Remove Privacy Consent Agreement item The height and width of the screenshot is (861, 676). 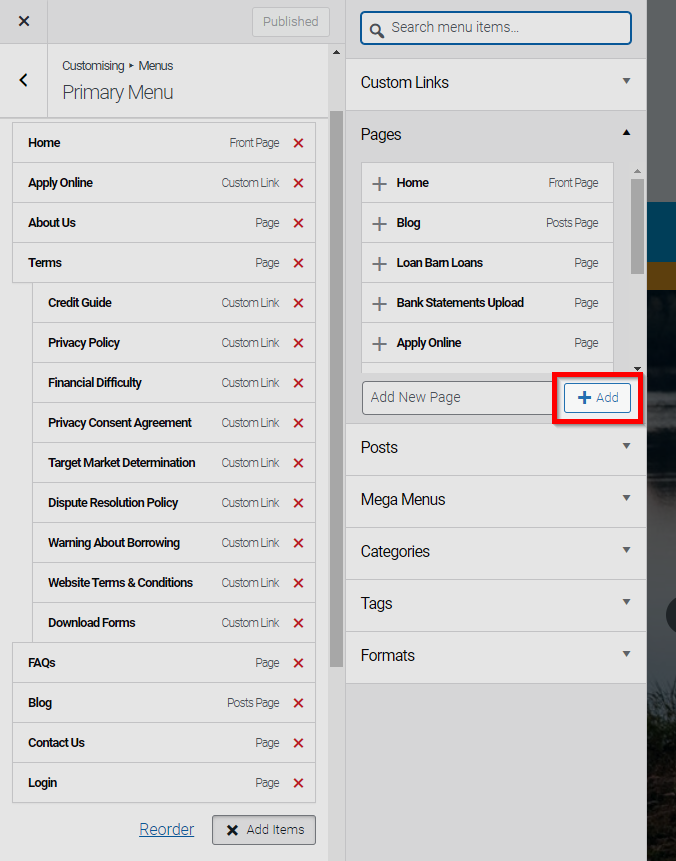coord(298,423)
